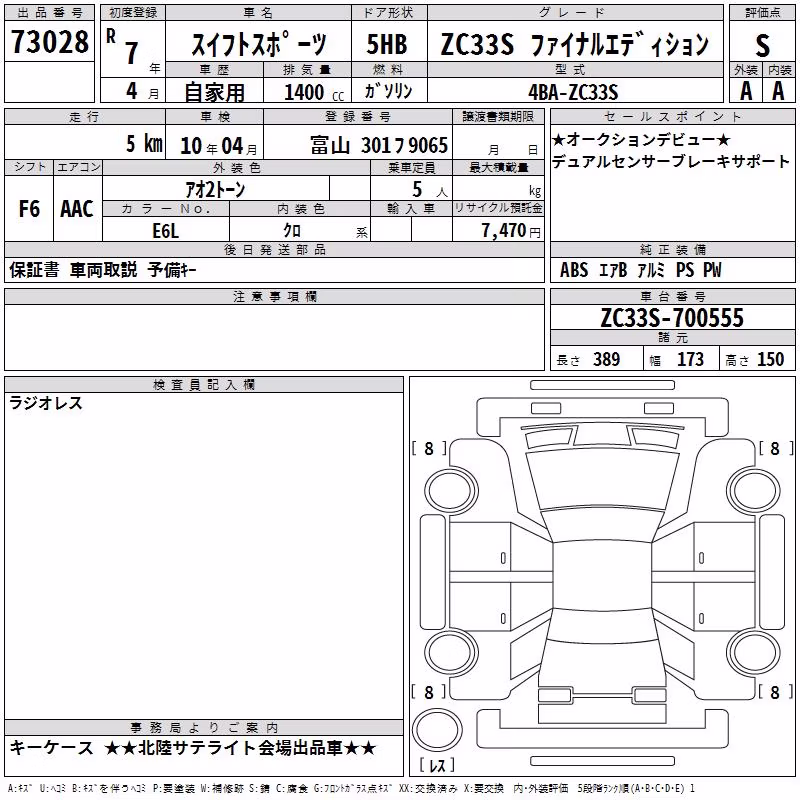This screenshot has height=800, width=800.
Task: Select sales point ★オークションデビュー★
Action: [x=641, y=139]
